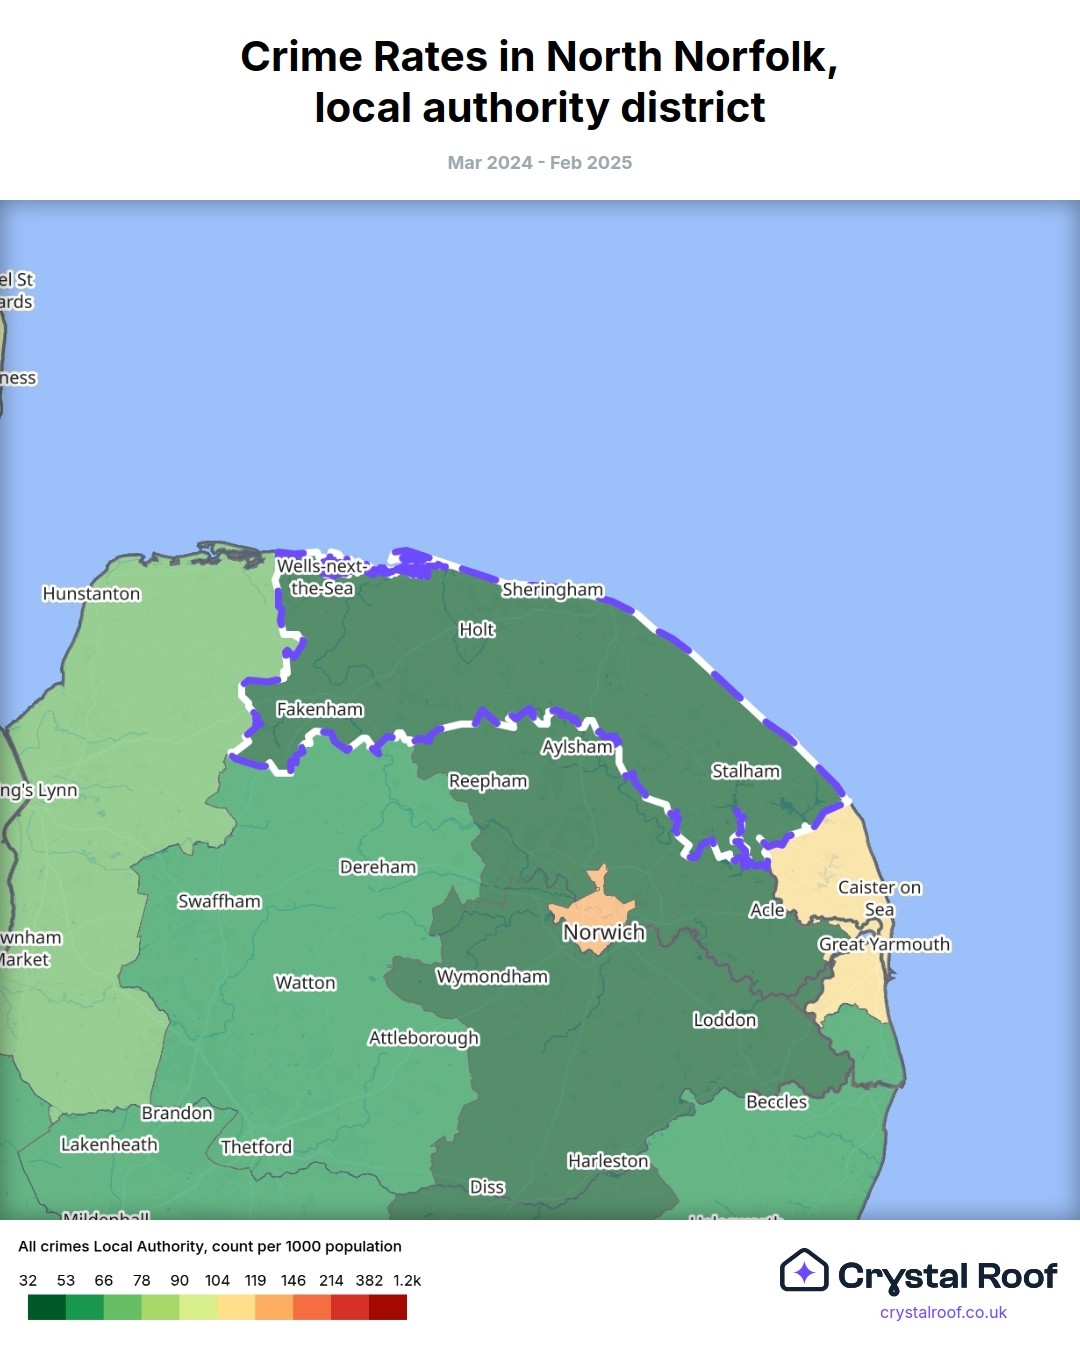Select the Aylsham town label
Viewport: 1080px width, 1350px height.
[x=577, y=746]
